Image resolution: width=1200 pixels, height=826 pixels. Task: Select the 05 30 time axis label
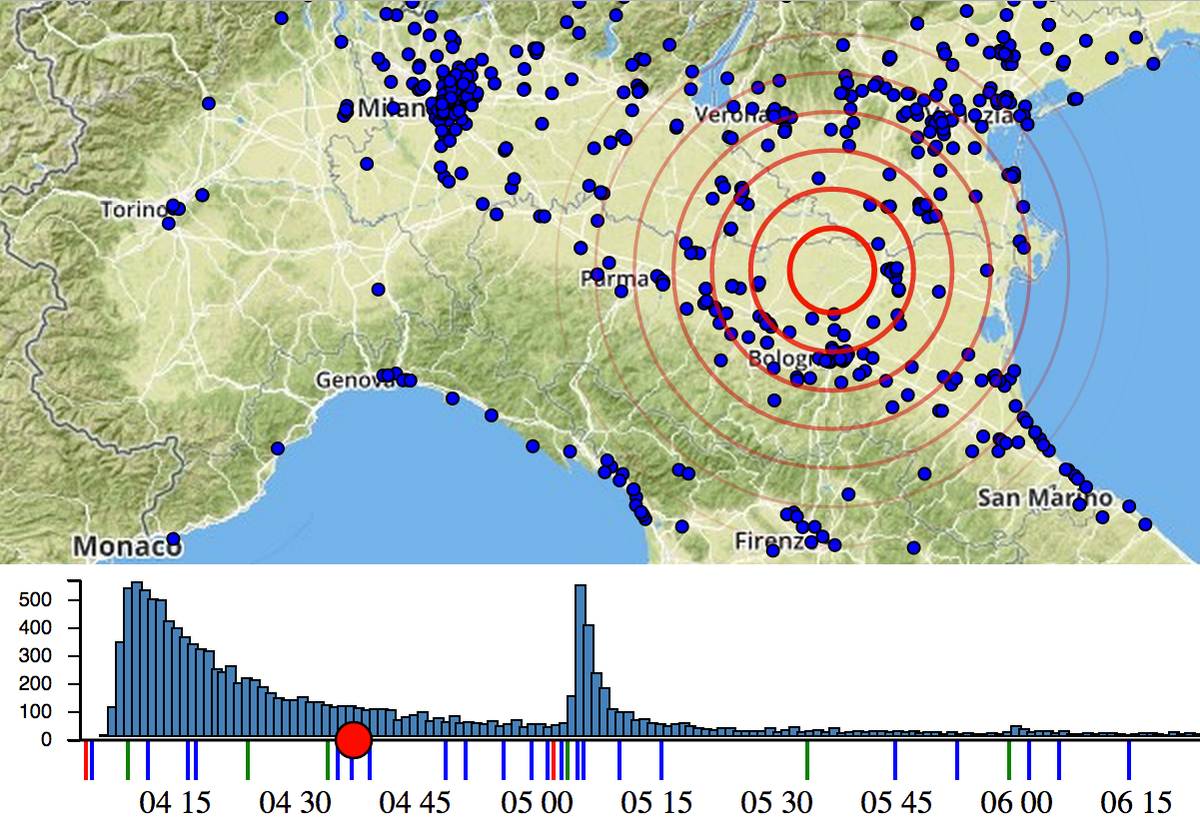point(779,803)
